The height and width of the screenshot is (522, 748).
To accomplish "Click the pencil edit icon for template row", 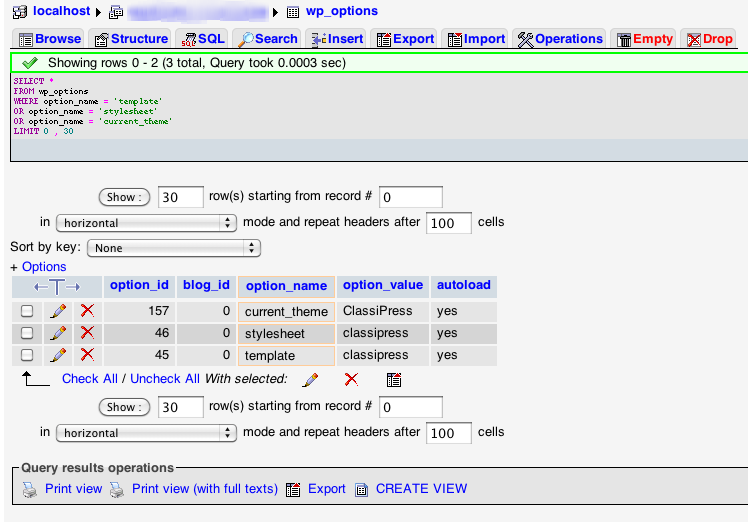I will pos(58,355).
